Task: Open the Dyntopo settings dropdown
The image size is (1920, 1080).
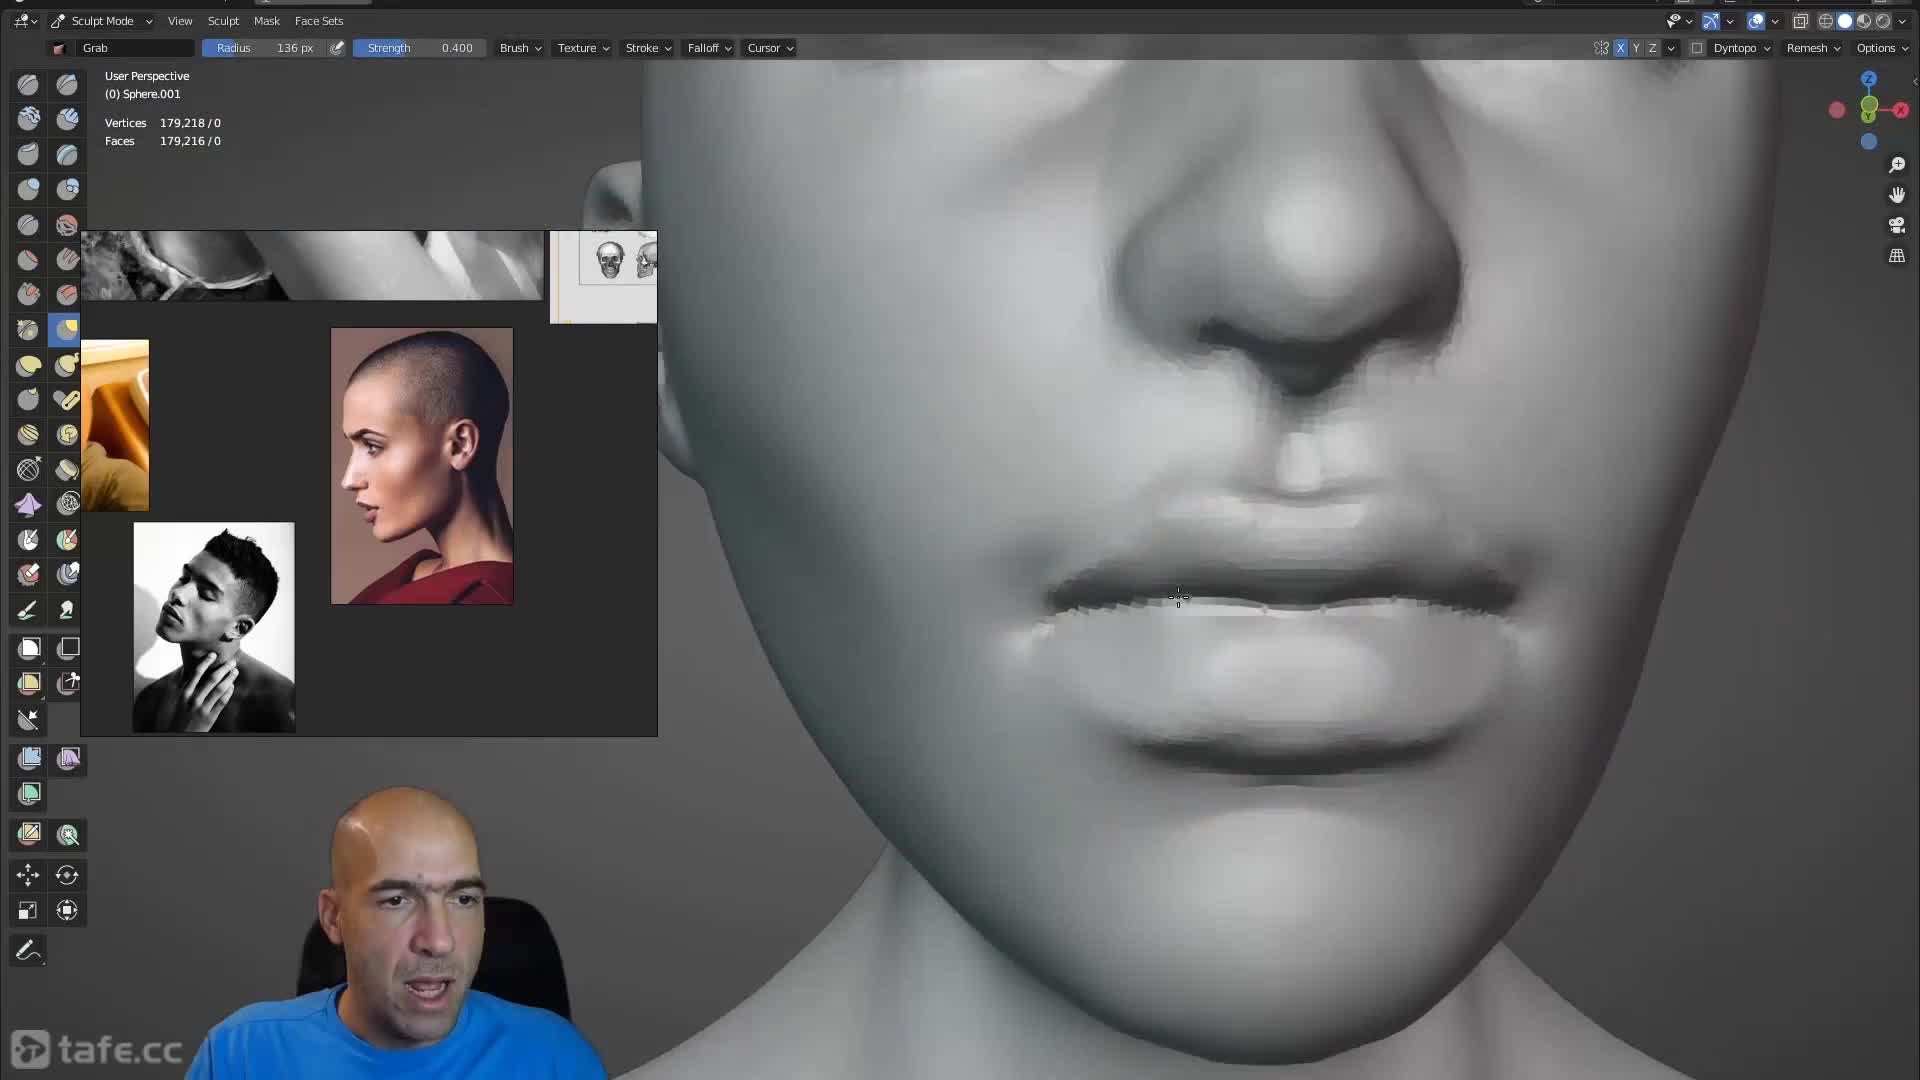Action: [x=1742, y=48]
